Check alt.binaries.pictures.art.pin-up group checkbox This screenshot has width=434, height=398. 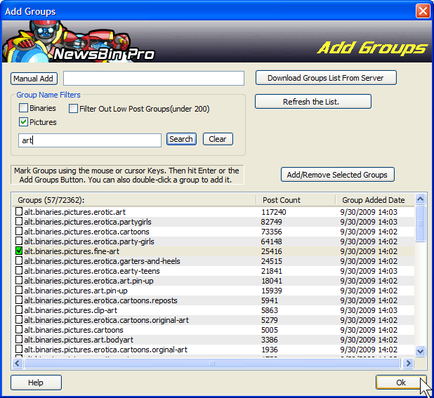pyautogui.click(x=19, y=290)
